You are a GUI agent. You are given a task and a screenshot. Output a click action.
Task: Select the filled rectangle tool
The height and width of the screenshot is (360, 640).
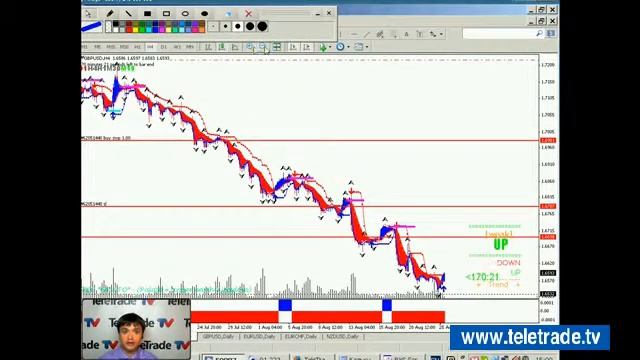(x=147, y=14)
